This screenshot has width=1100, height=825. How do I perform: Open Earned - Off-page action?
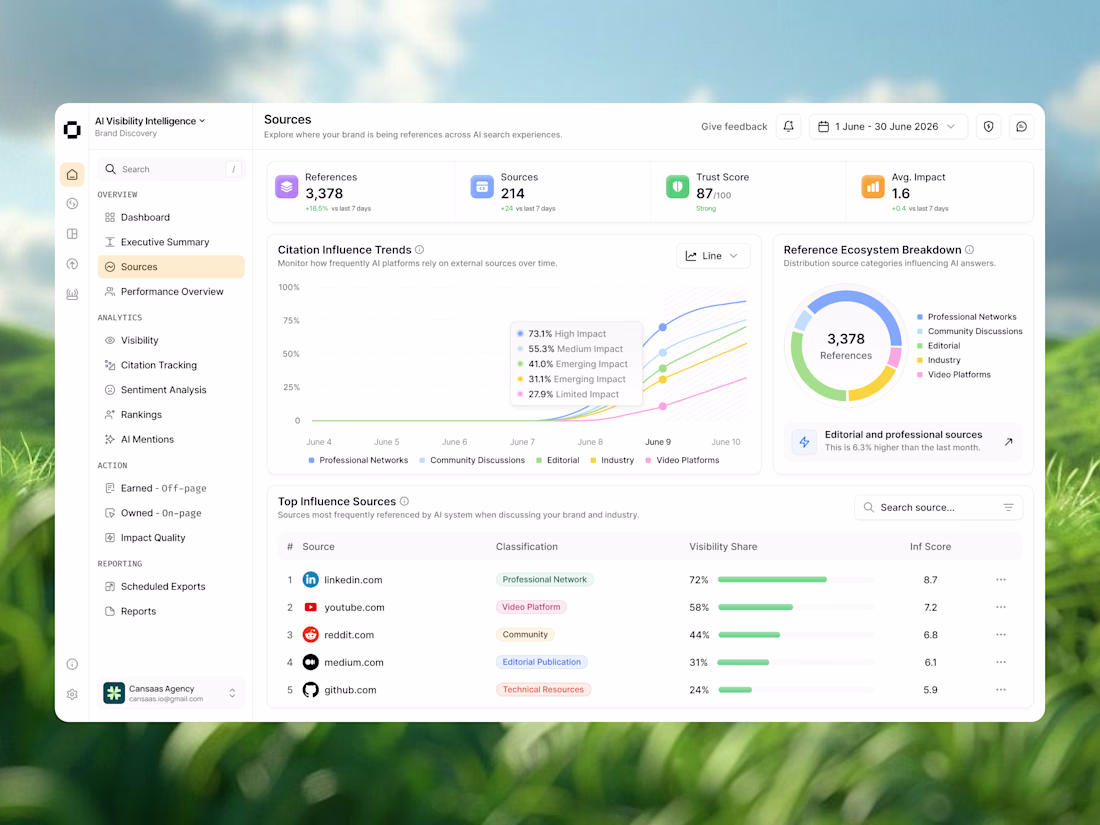(170, 488)
